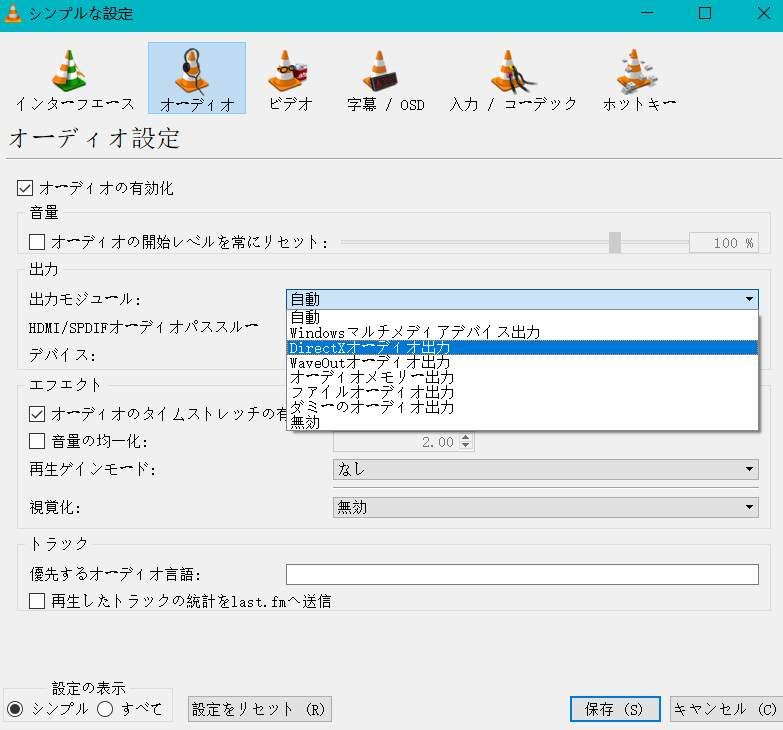Enable sending track stats to last.fm
The height and width of the screenshot is (730, 783).
(x=37, y=601)
